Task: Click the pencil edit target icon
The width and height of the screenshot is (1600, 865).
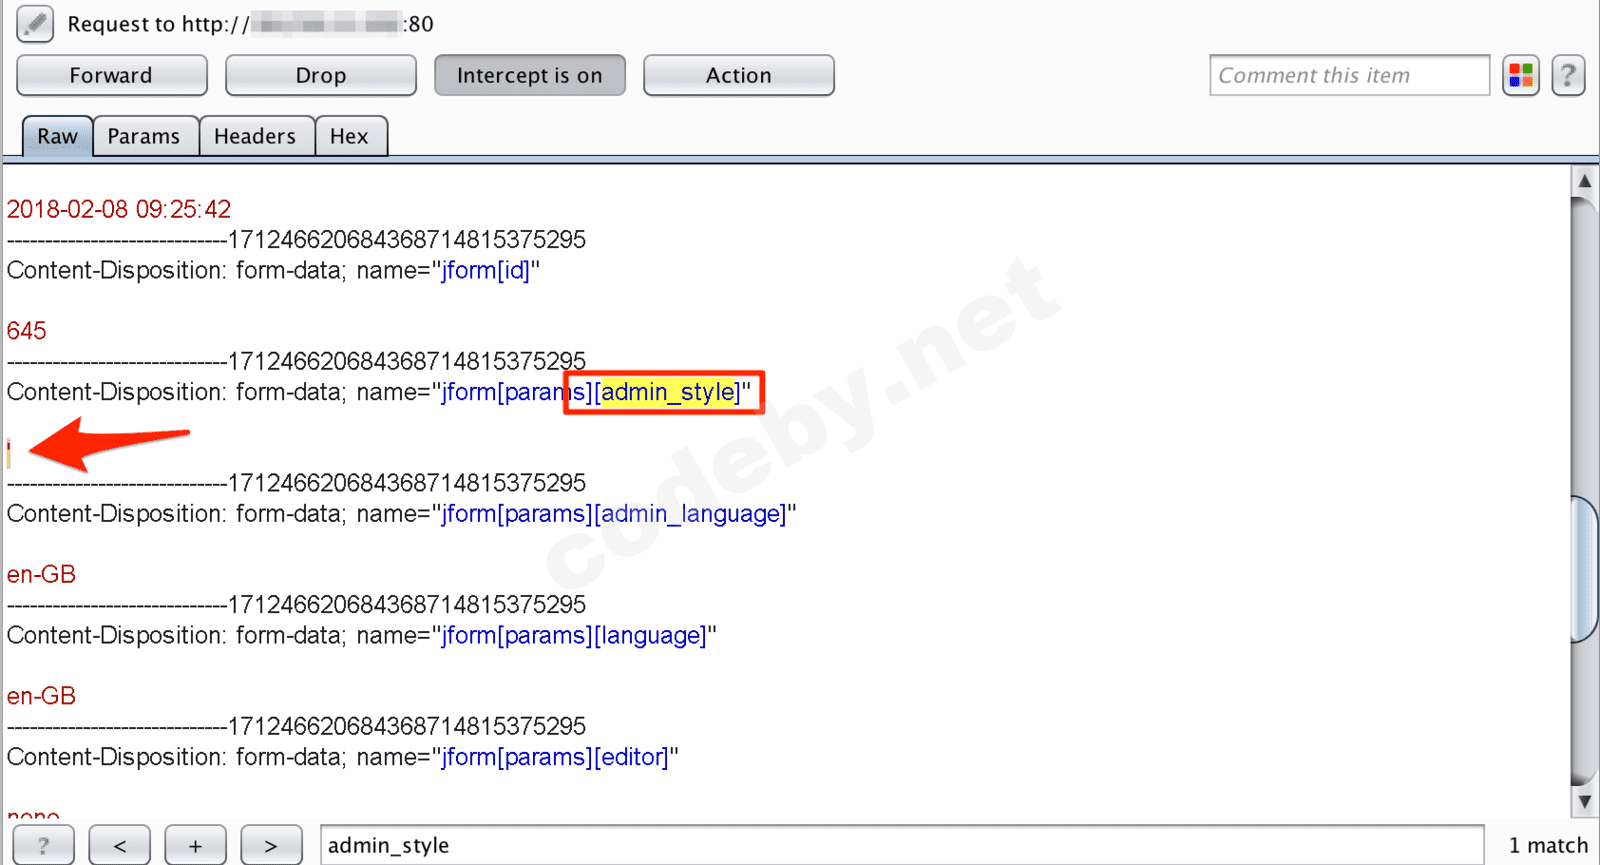Action: 35,24
